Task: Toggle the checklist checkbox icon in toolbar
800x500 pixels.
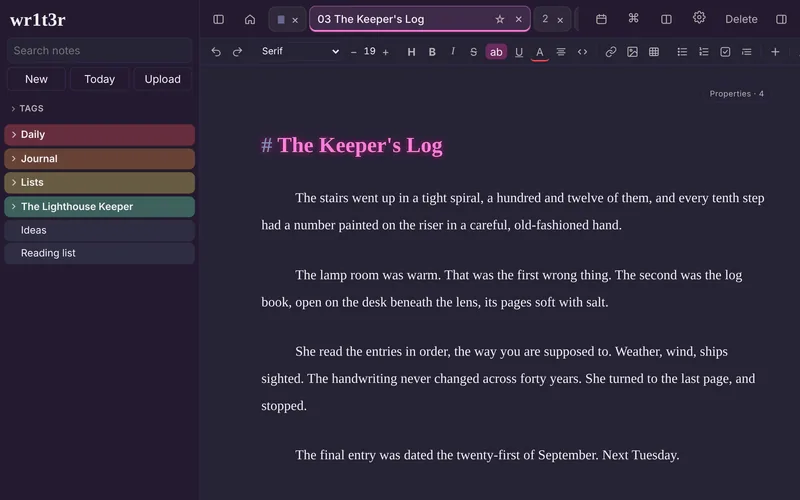Action: pyautogui.click(x=725, y=52)
